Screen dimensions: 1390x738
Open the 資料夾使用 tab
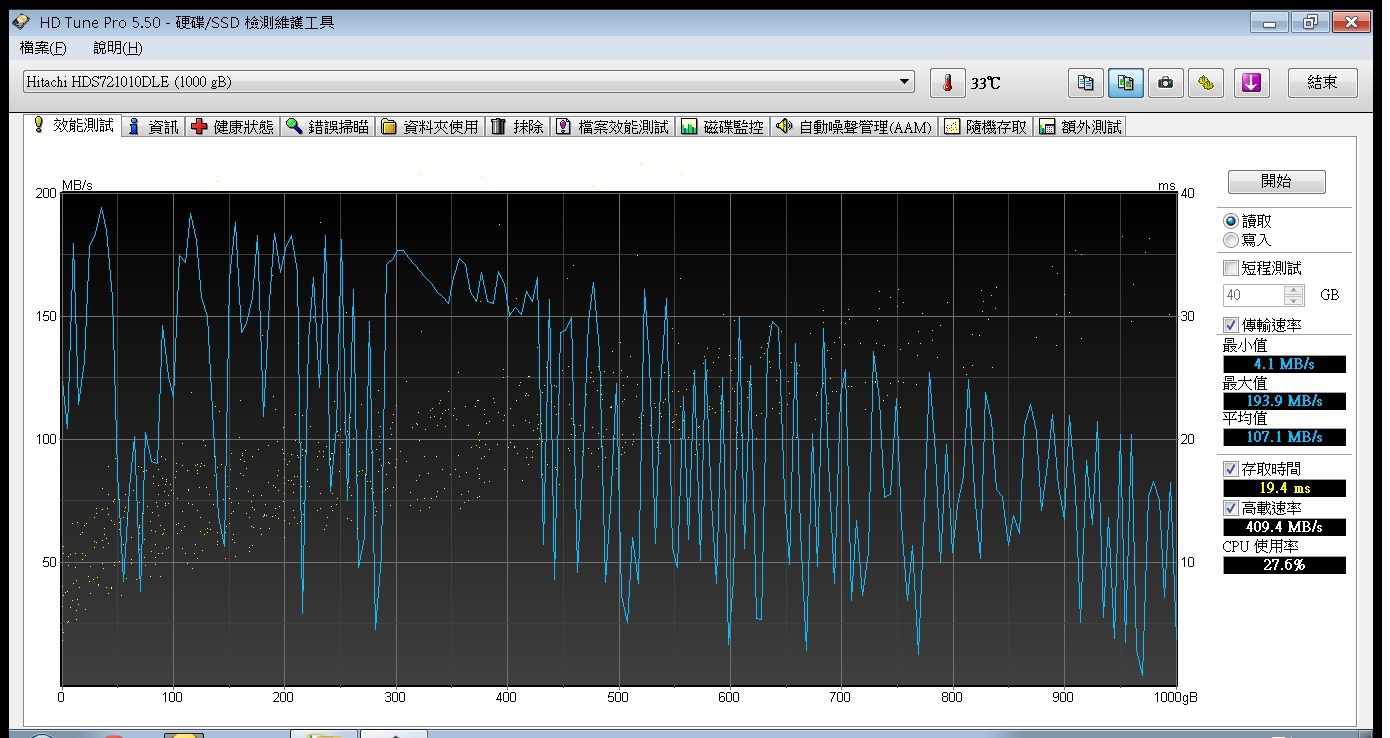(x=431, y=127)
